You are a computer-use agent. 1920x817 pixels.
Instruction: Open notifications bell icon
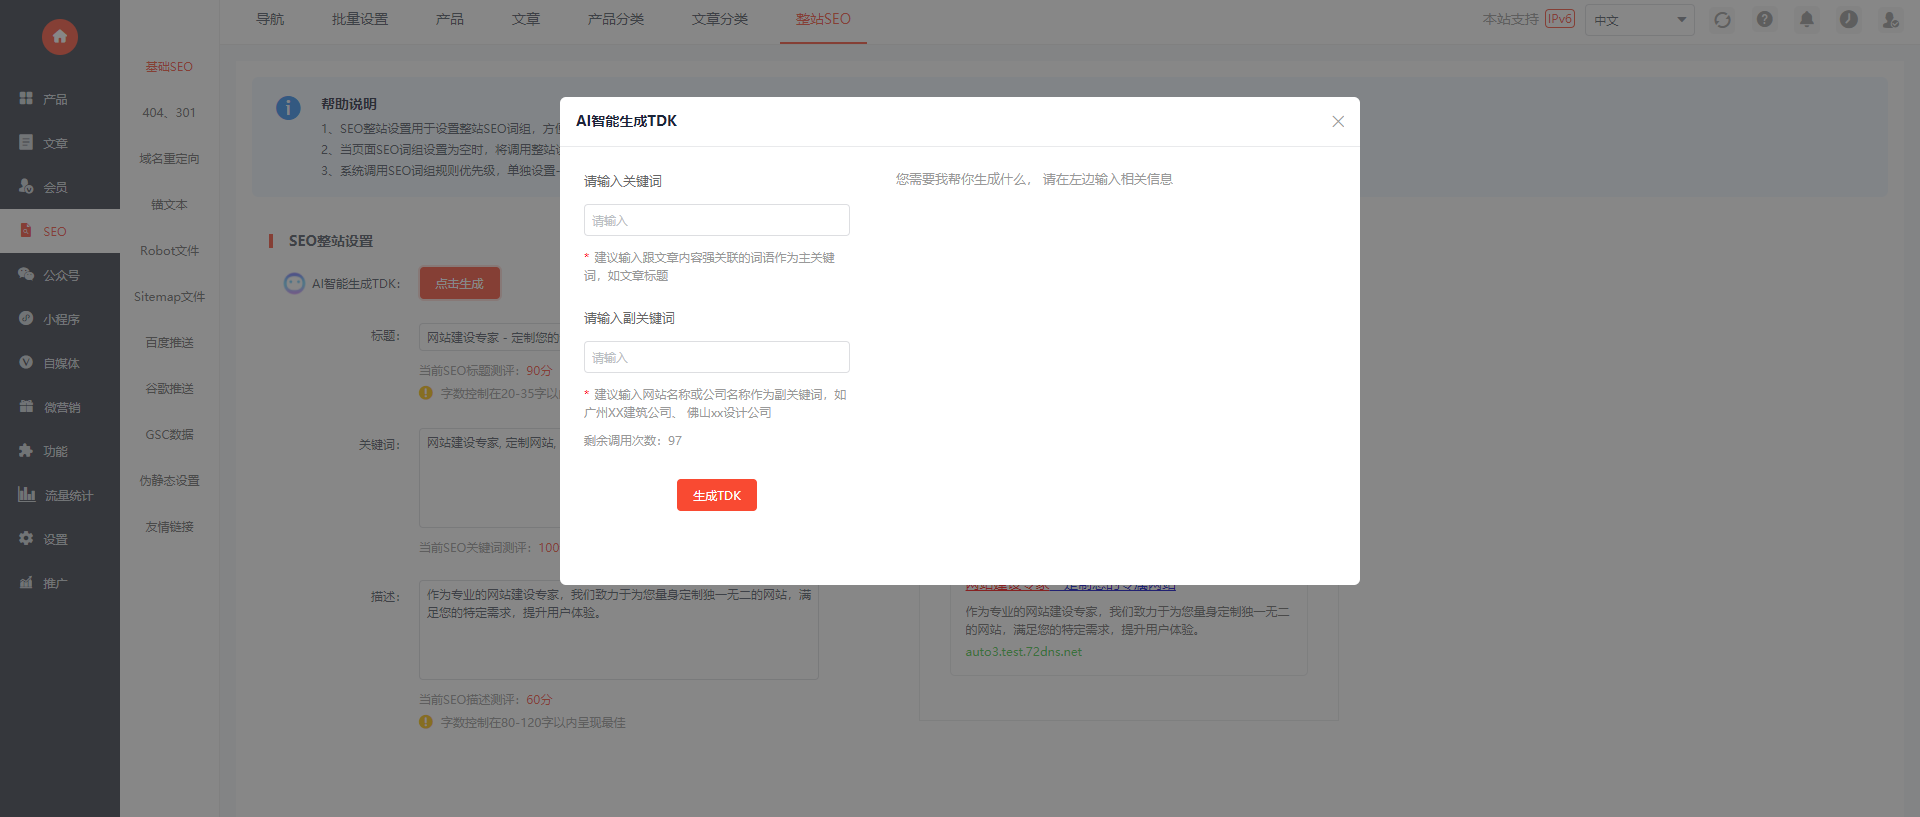(1807, 19)
